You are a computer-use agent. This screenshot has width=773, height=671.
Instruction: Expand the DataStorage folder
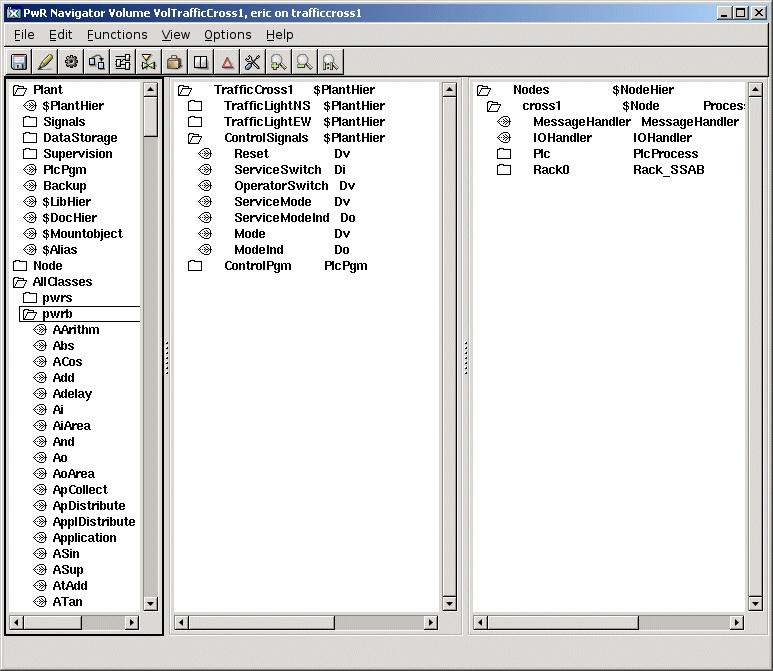click(x=30, y=138)
